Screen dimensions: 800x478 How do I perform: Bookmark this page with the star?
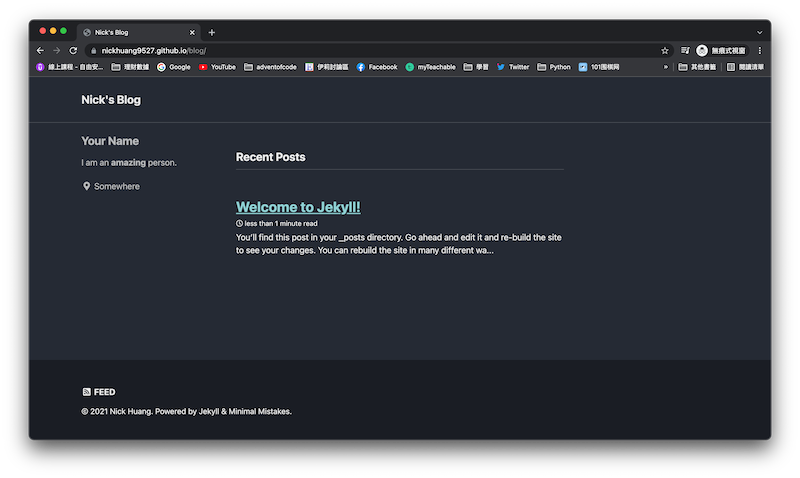tap(664, 51)
